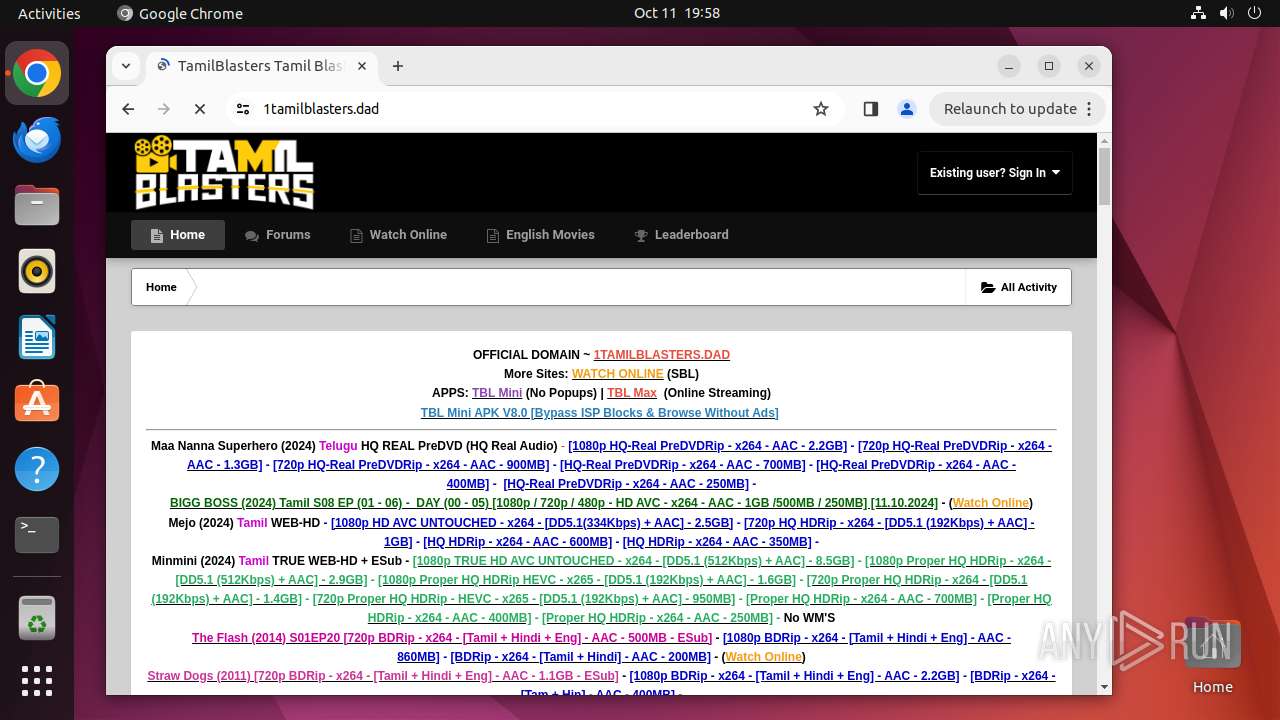Image resolution: width=1280 pixels, height=720 pixels.
Task: Click the page vertical scrollbar thumb
Action: click(x=1104, y=176)
